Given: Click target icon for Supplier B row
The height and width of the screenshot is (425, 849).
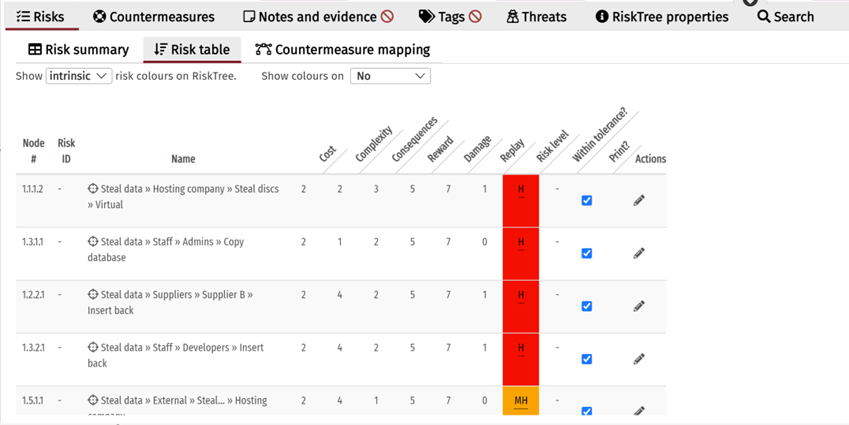Looking at the screenshot, I should click(93, 295).
